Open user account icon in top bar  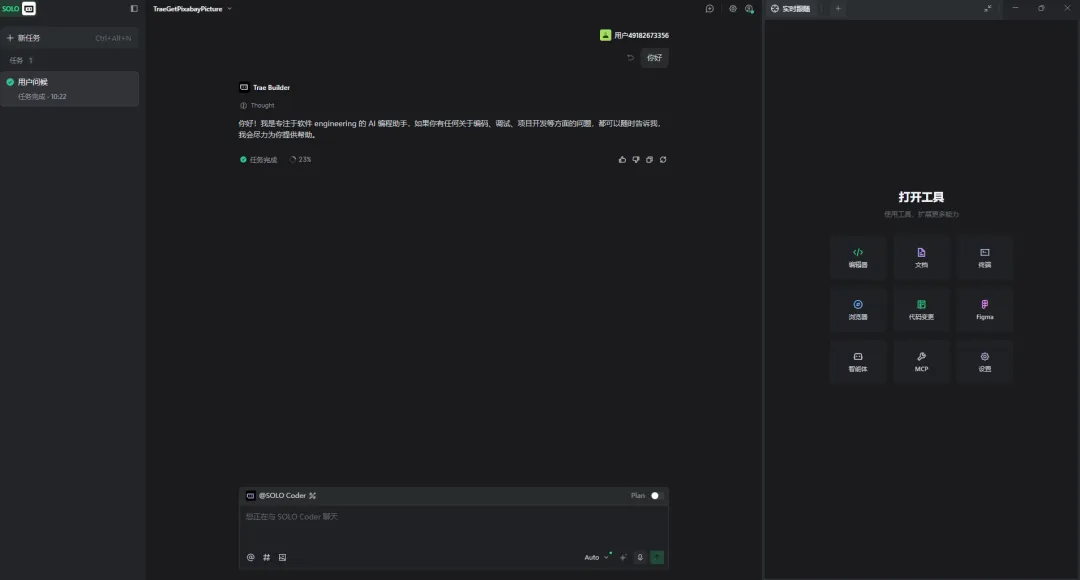pos(749,9)
